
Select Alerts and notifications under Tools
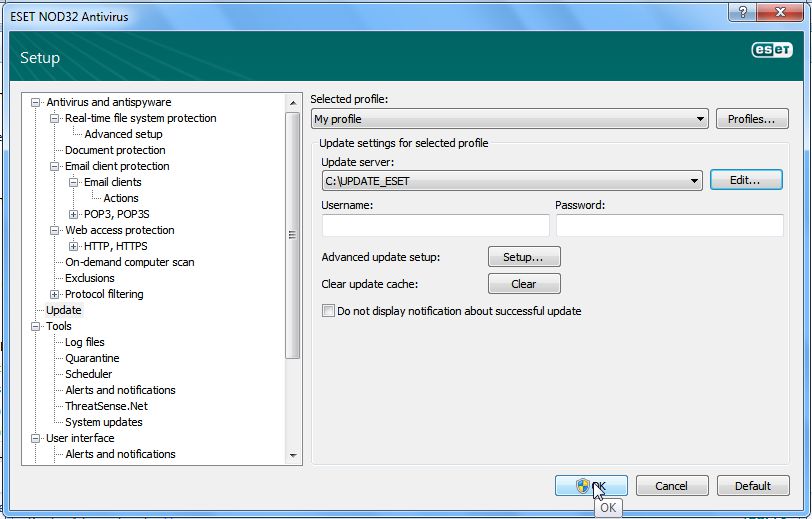pyautogui.click(x=120, y=391)
